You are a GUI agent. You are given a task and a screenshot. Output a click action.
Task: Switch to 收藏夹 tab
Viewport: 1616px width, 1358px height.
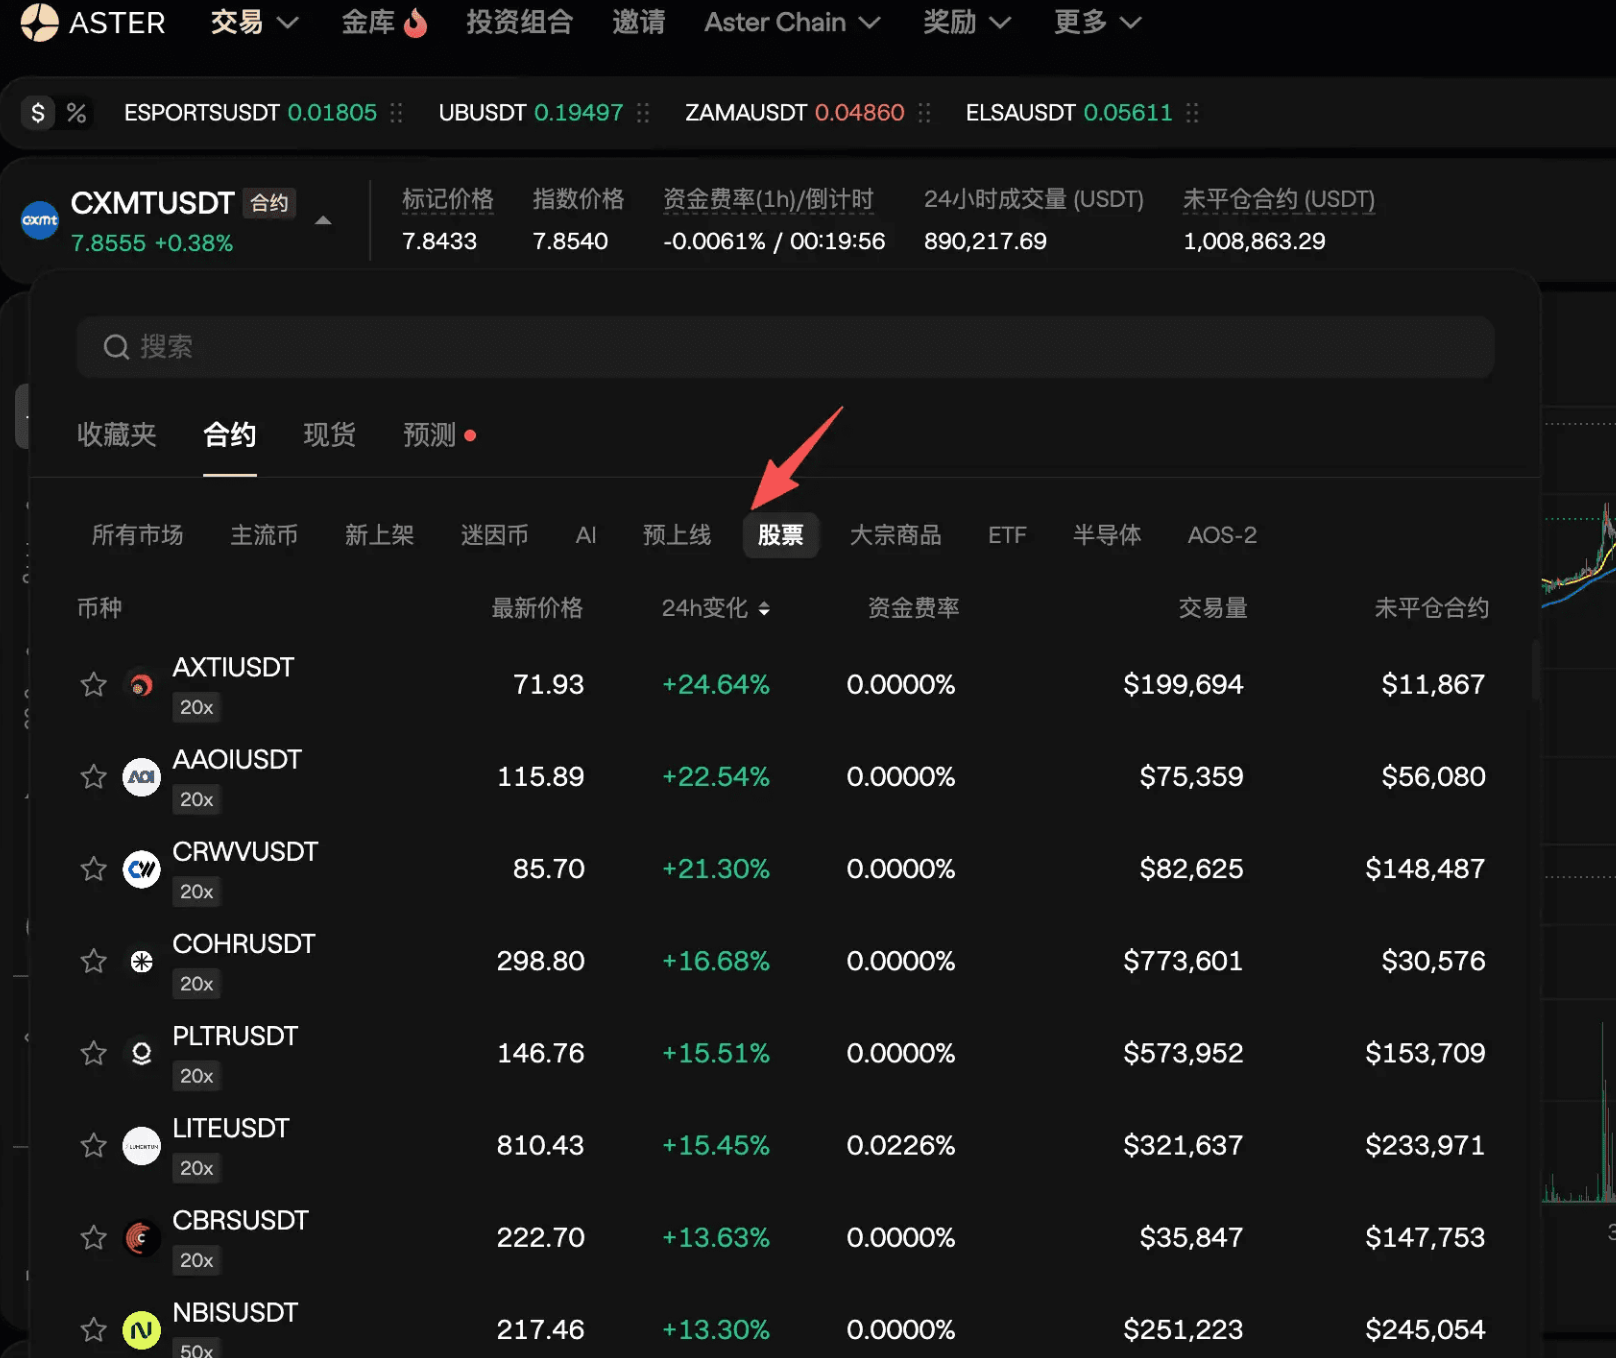click(117, 435)
